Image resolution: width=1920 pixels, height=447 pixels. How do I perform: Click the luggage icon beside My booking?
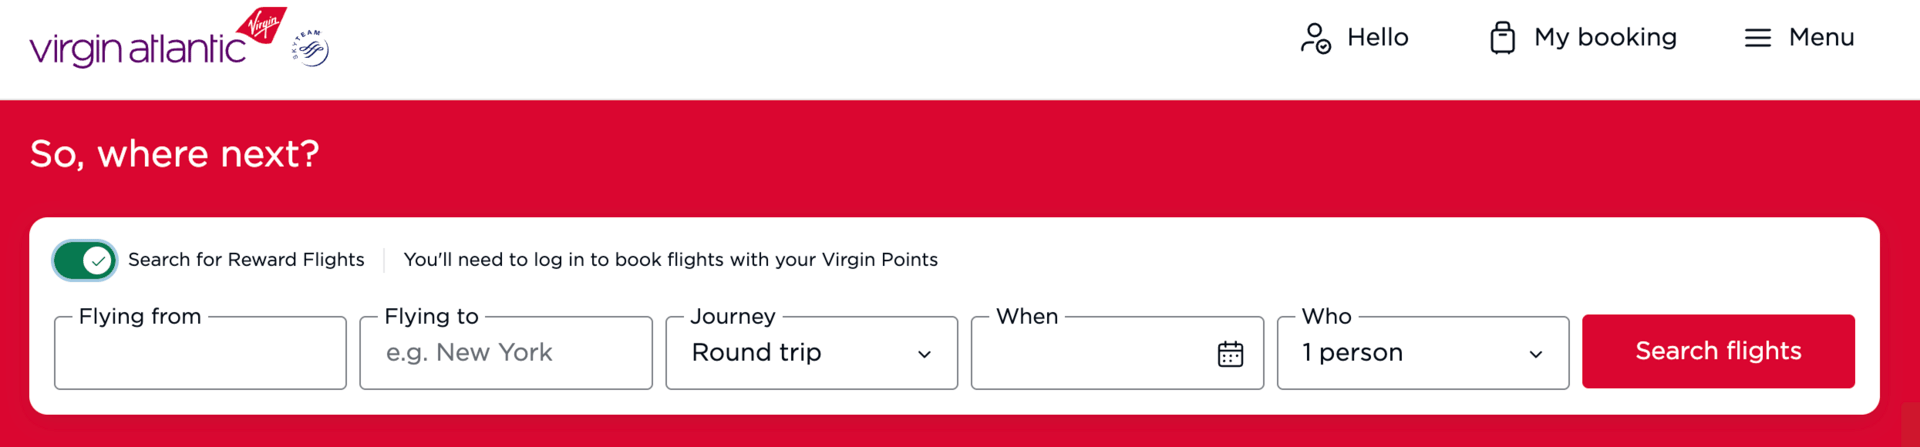pos(1502,38)
